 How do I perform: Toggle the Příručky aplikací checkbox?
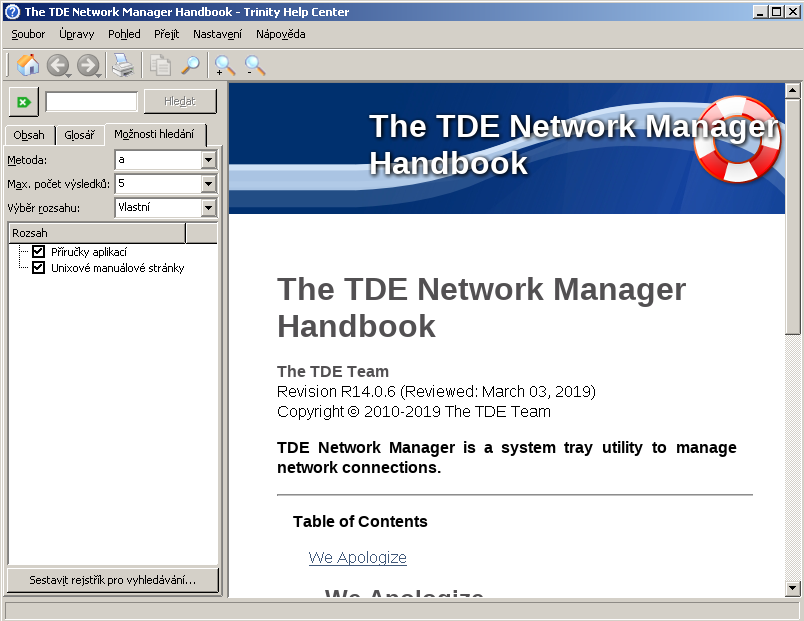click(38, 251)
